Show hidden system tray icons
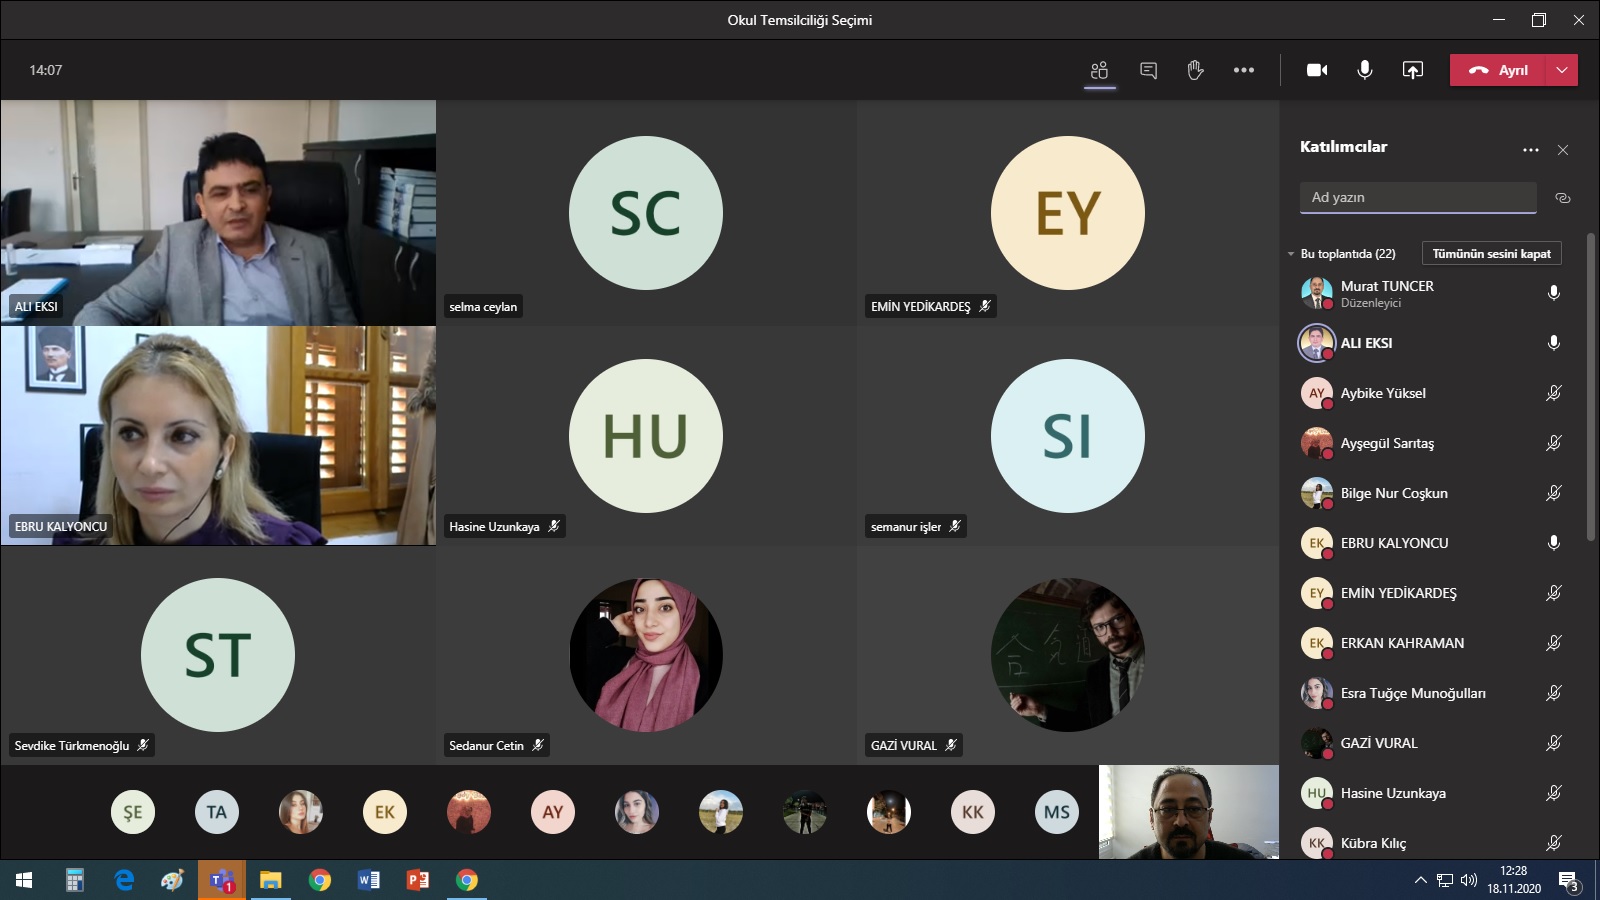The image size is (1600, 900). coord(1420,880)
